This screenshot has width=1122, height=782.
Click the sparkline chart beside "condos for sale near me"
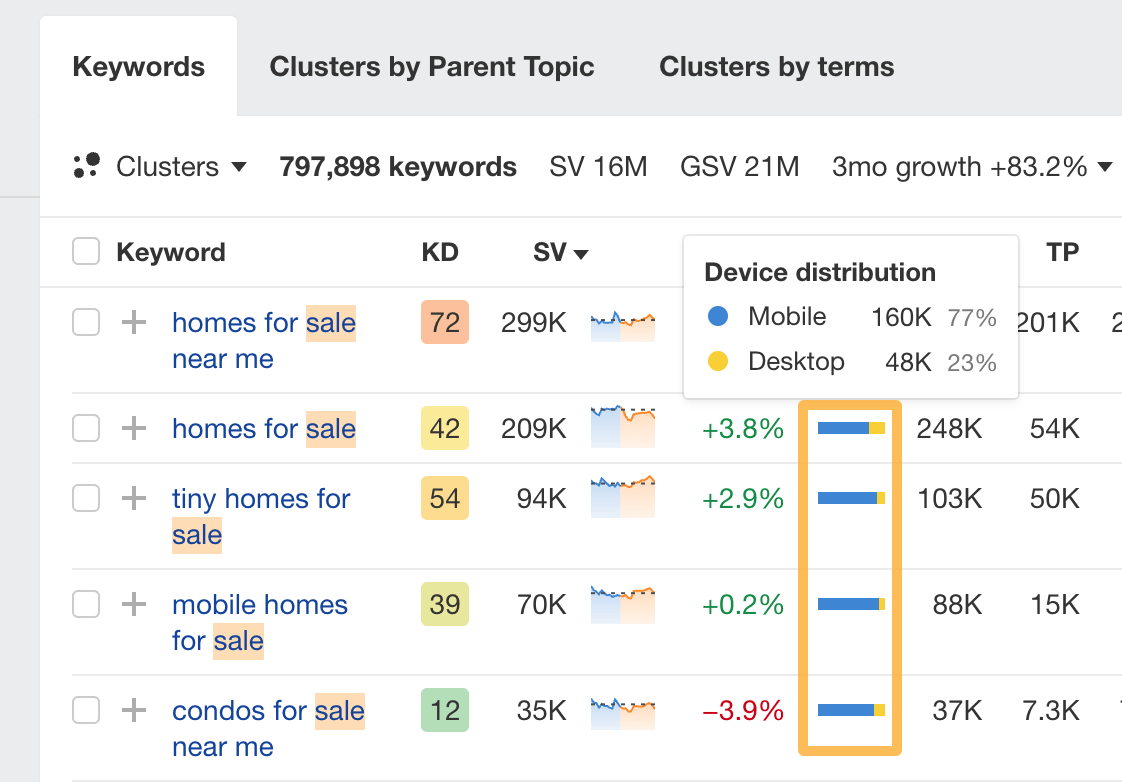tap(622, 710)
